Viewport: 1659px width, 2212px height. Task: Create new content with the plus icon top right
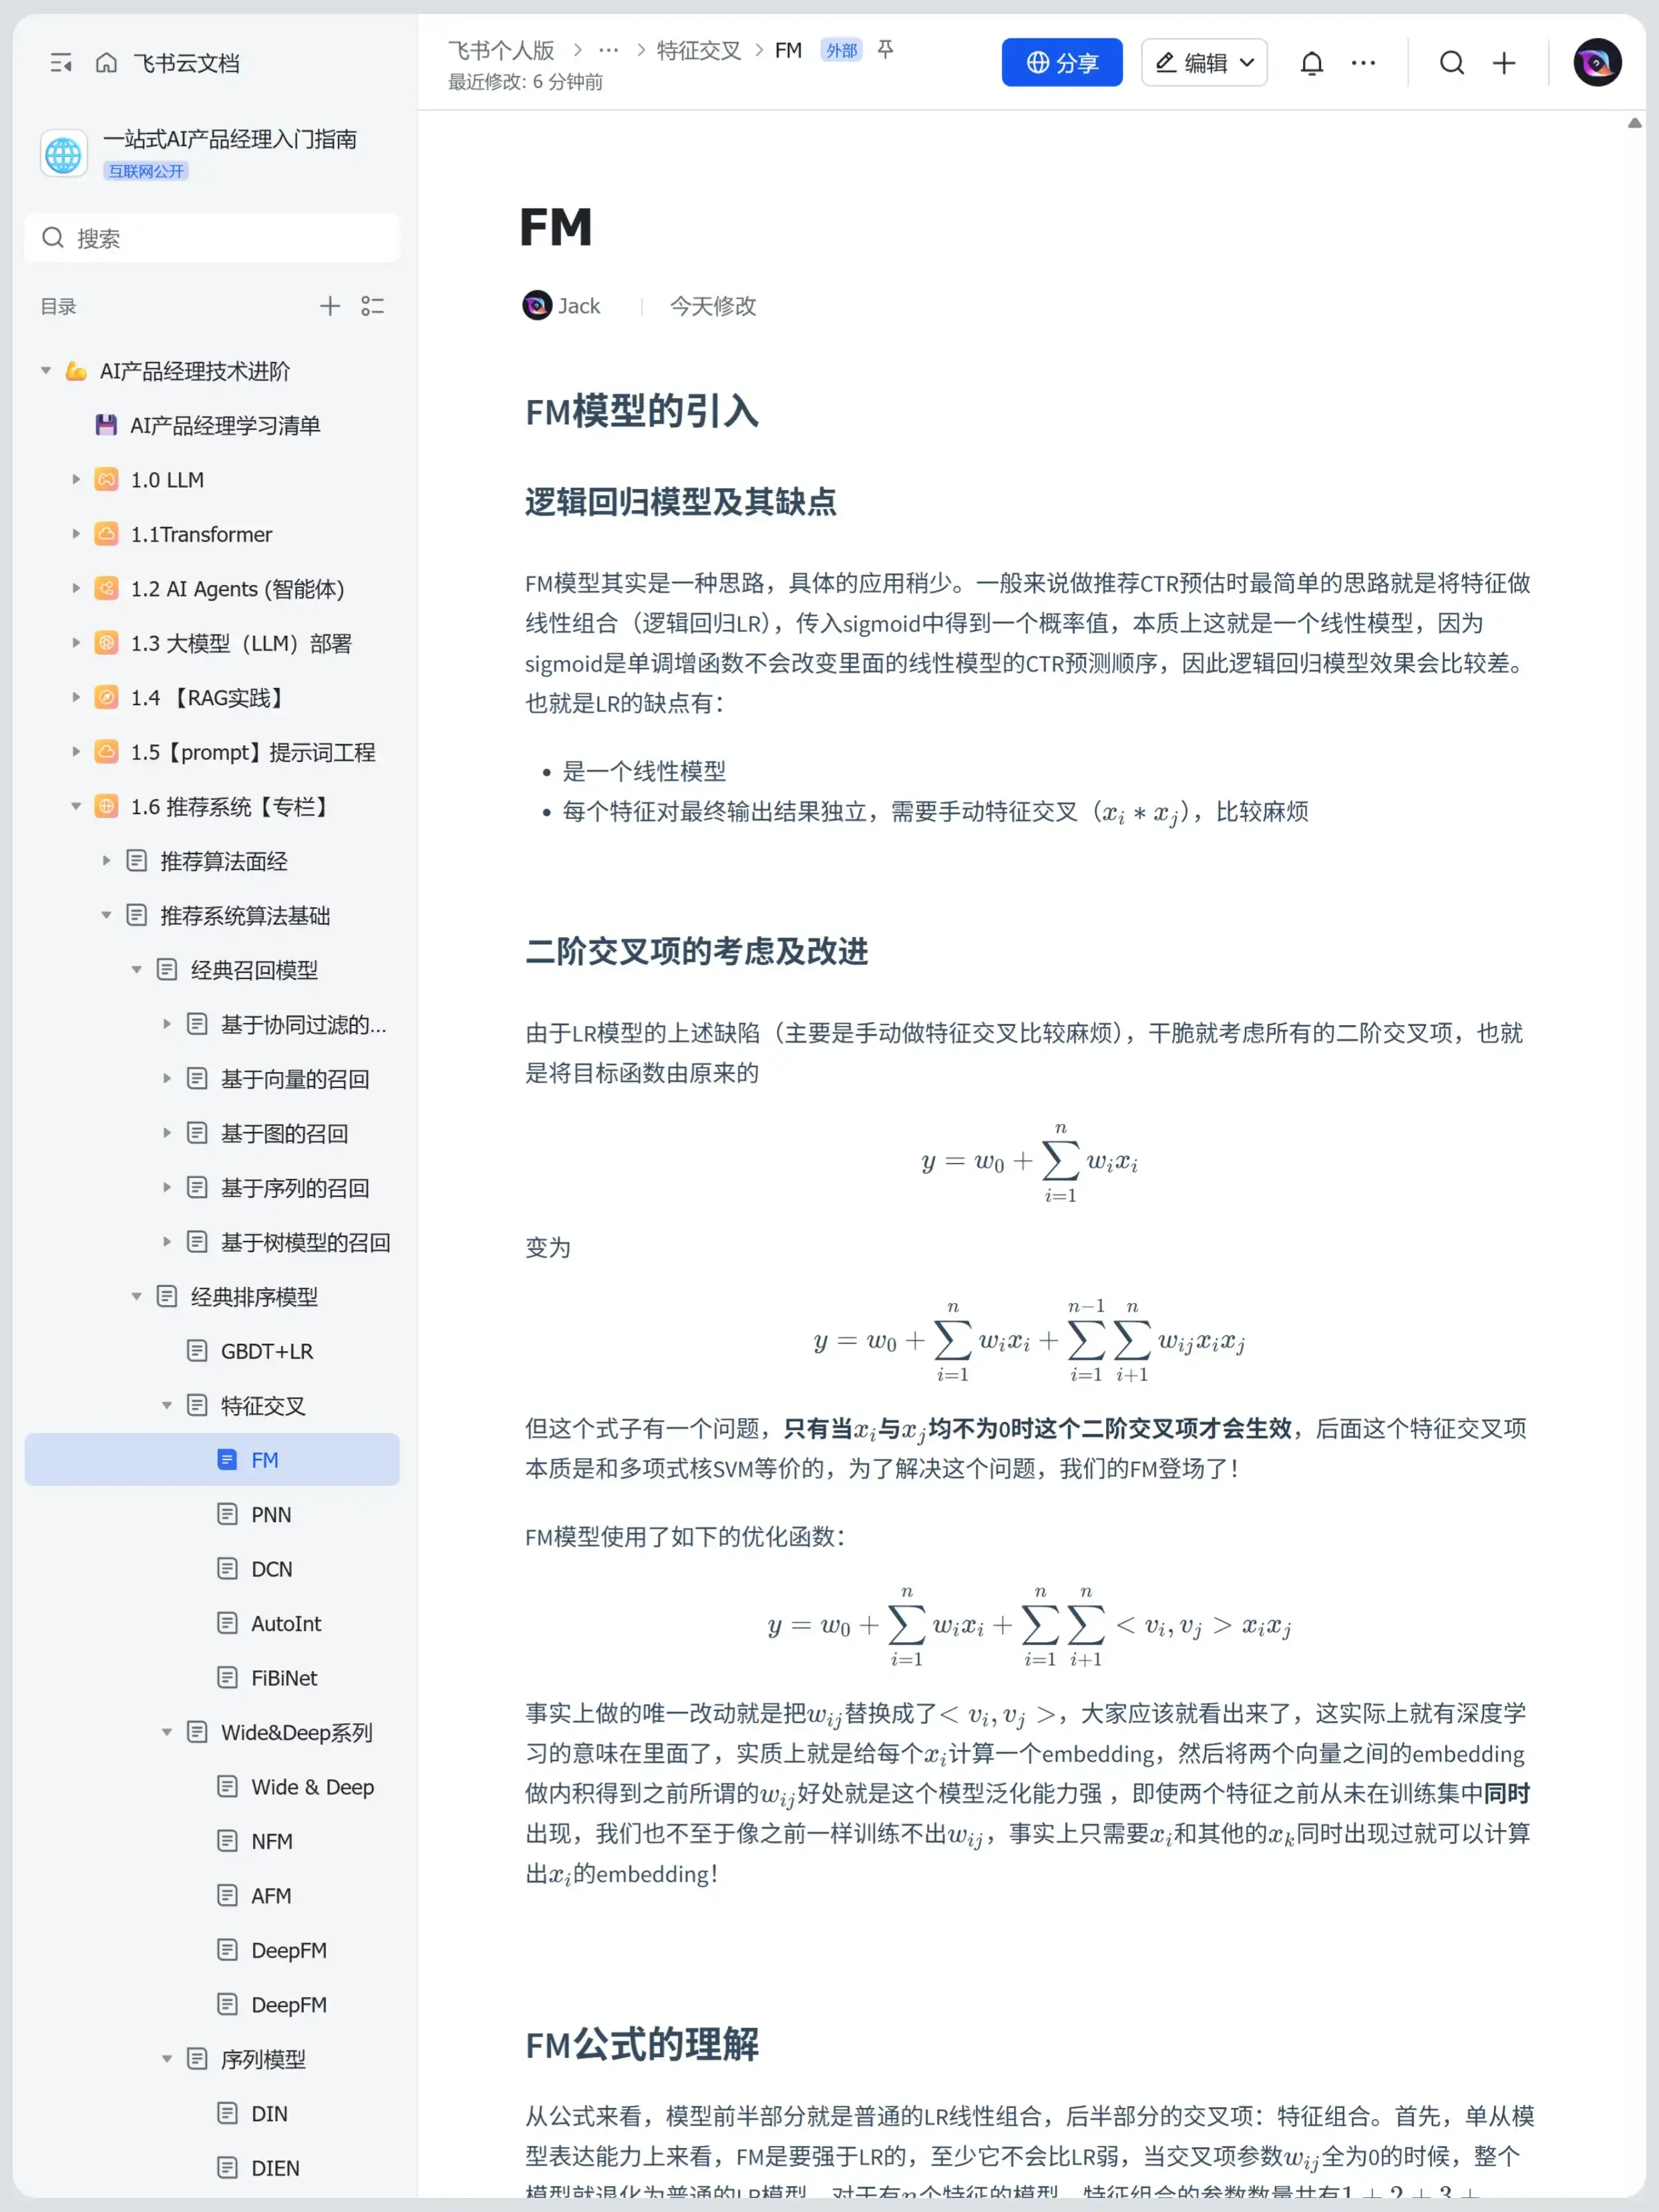pos(1503,62)
